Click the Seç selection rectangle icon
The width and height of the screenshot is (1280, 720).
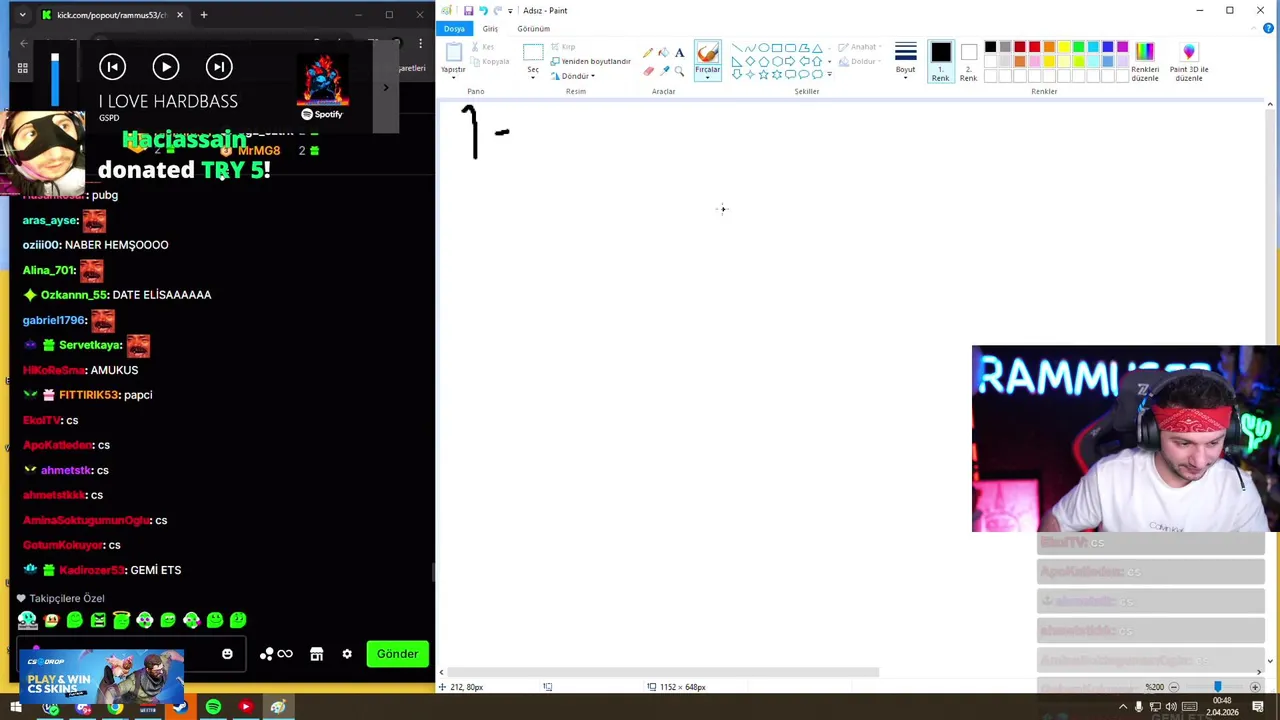(533, 52)
